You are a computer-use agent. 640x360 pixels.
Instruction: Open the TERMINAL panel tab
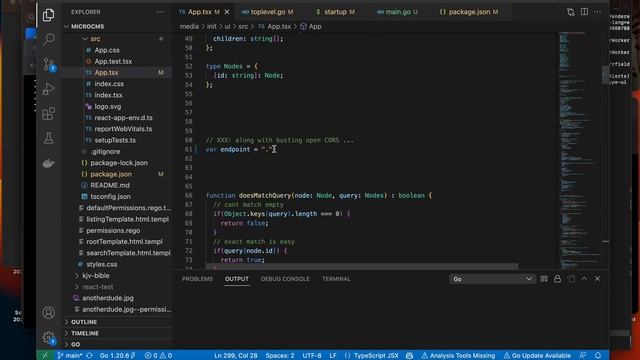point(336,279)
